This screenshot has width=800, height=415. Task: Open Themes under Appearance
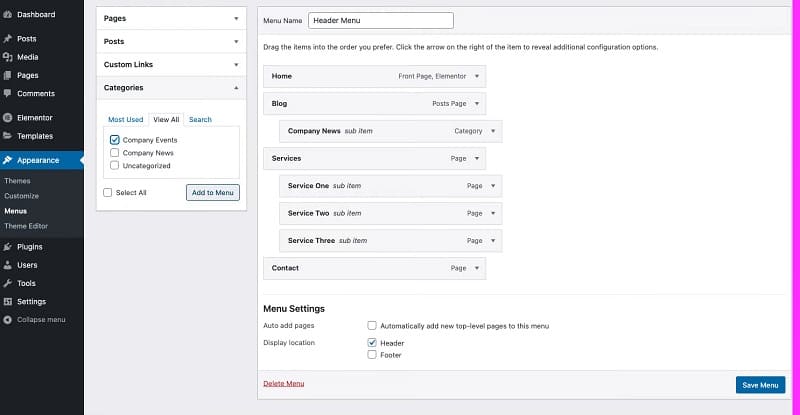pos(17,181)
